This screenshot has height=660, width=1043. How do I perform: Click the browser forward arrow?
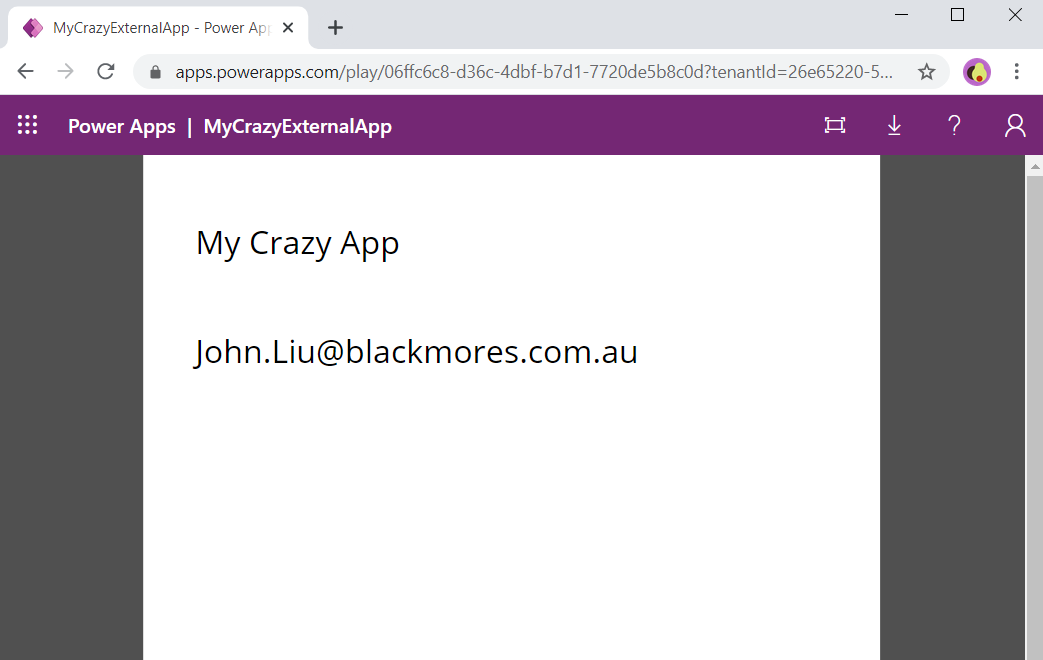click(x=65, y=72)
